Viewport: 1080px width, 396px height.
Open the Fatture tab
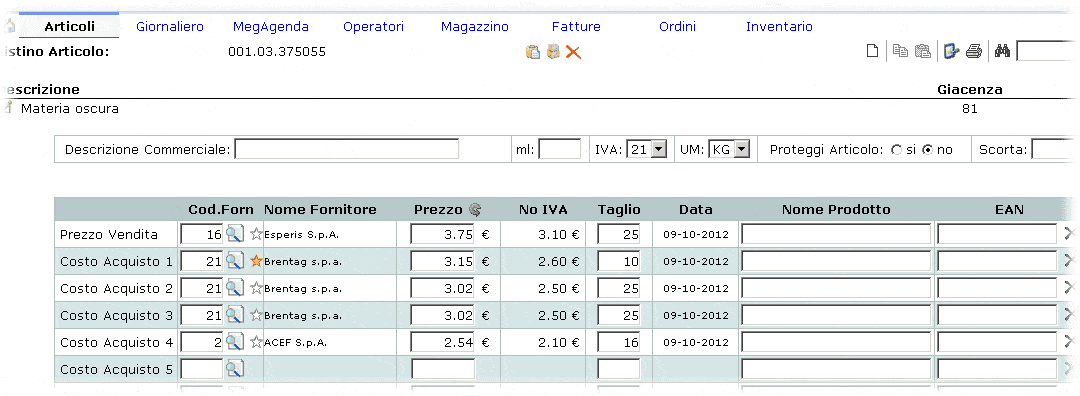pyautogui.click(x=576, y=27)
